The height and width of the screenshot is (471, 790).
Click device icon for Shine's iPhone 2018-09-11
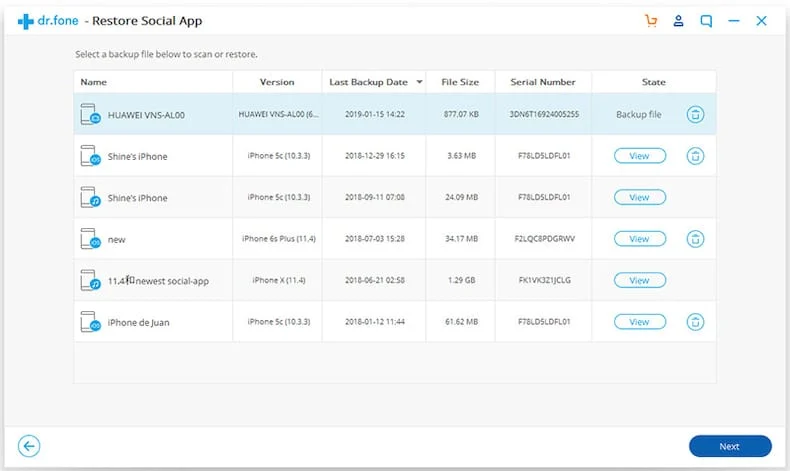[x=91, y=197]
